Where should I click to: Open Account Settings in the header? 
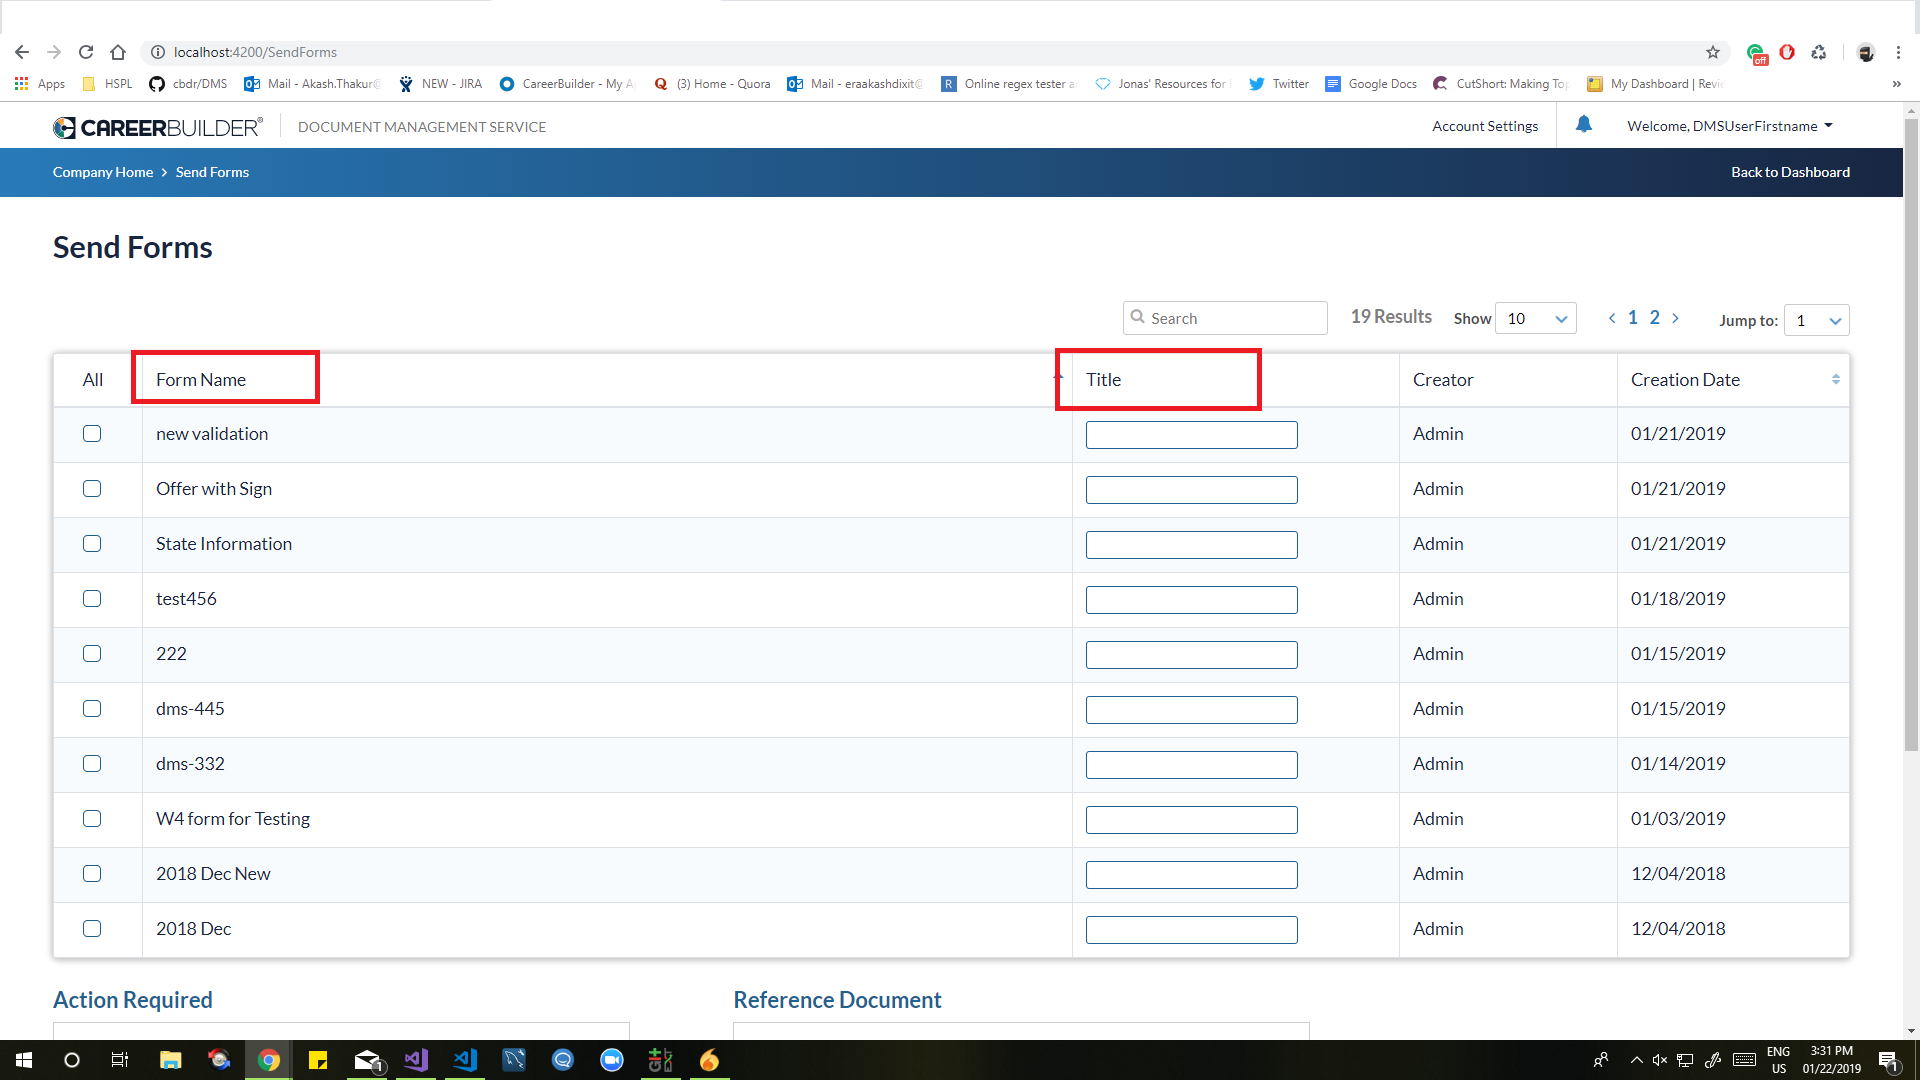pyautogui.click(x=1485, y=126)
